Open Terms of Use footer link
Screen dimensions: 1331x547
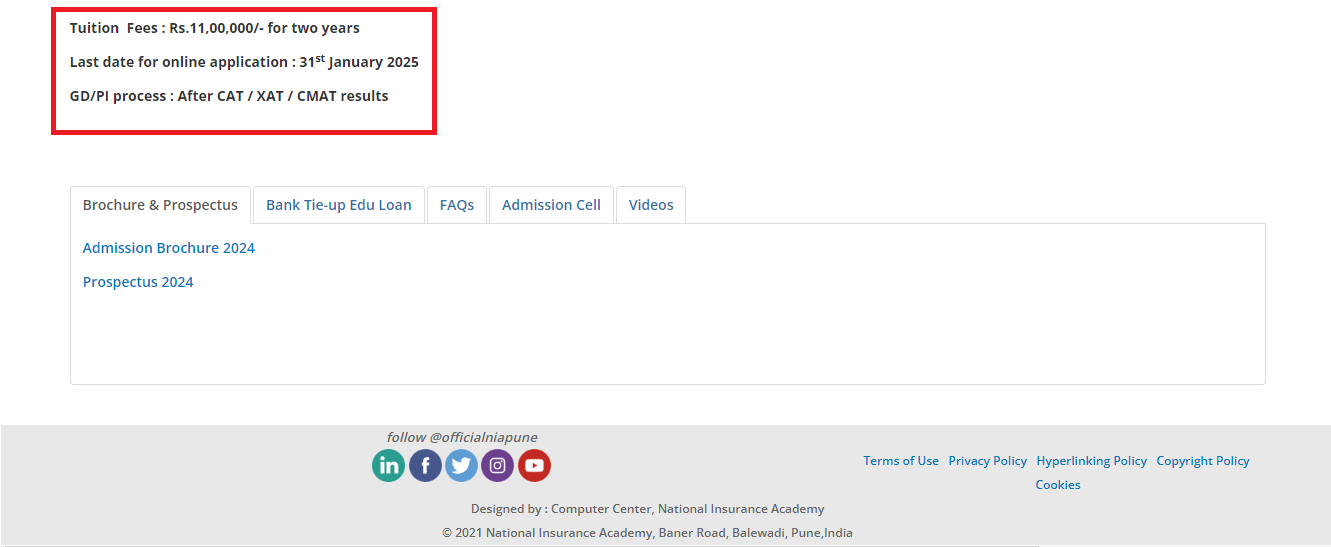coord(901,461)
